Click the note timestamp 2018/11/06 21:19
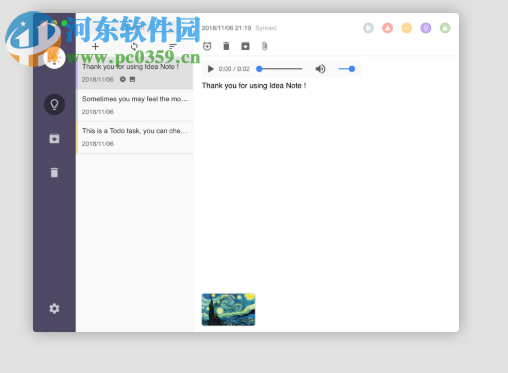 click(226, 28)
